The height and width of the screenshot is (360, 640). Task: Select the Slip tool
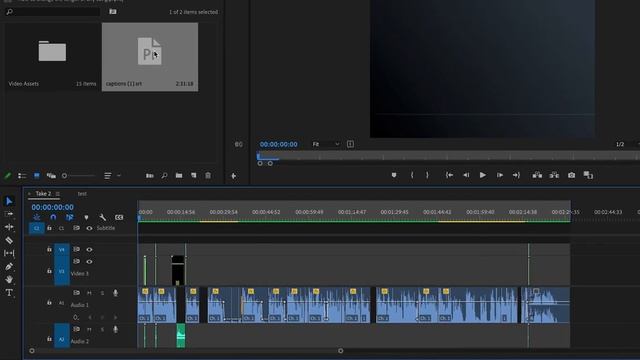click(x=9, y=253)
